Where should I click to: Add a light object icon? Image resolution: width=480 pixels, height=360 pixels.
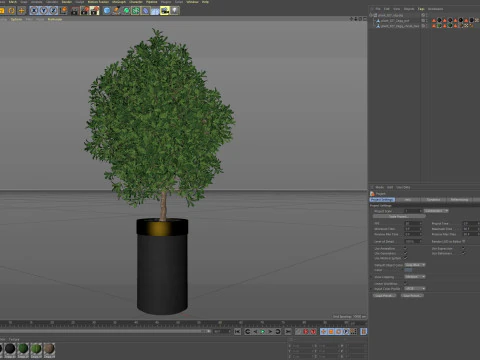175,11
